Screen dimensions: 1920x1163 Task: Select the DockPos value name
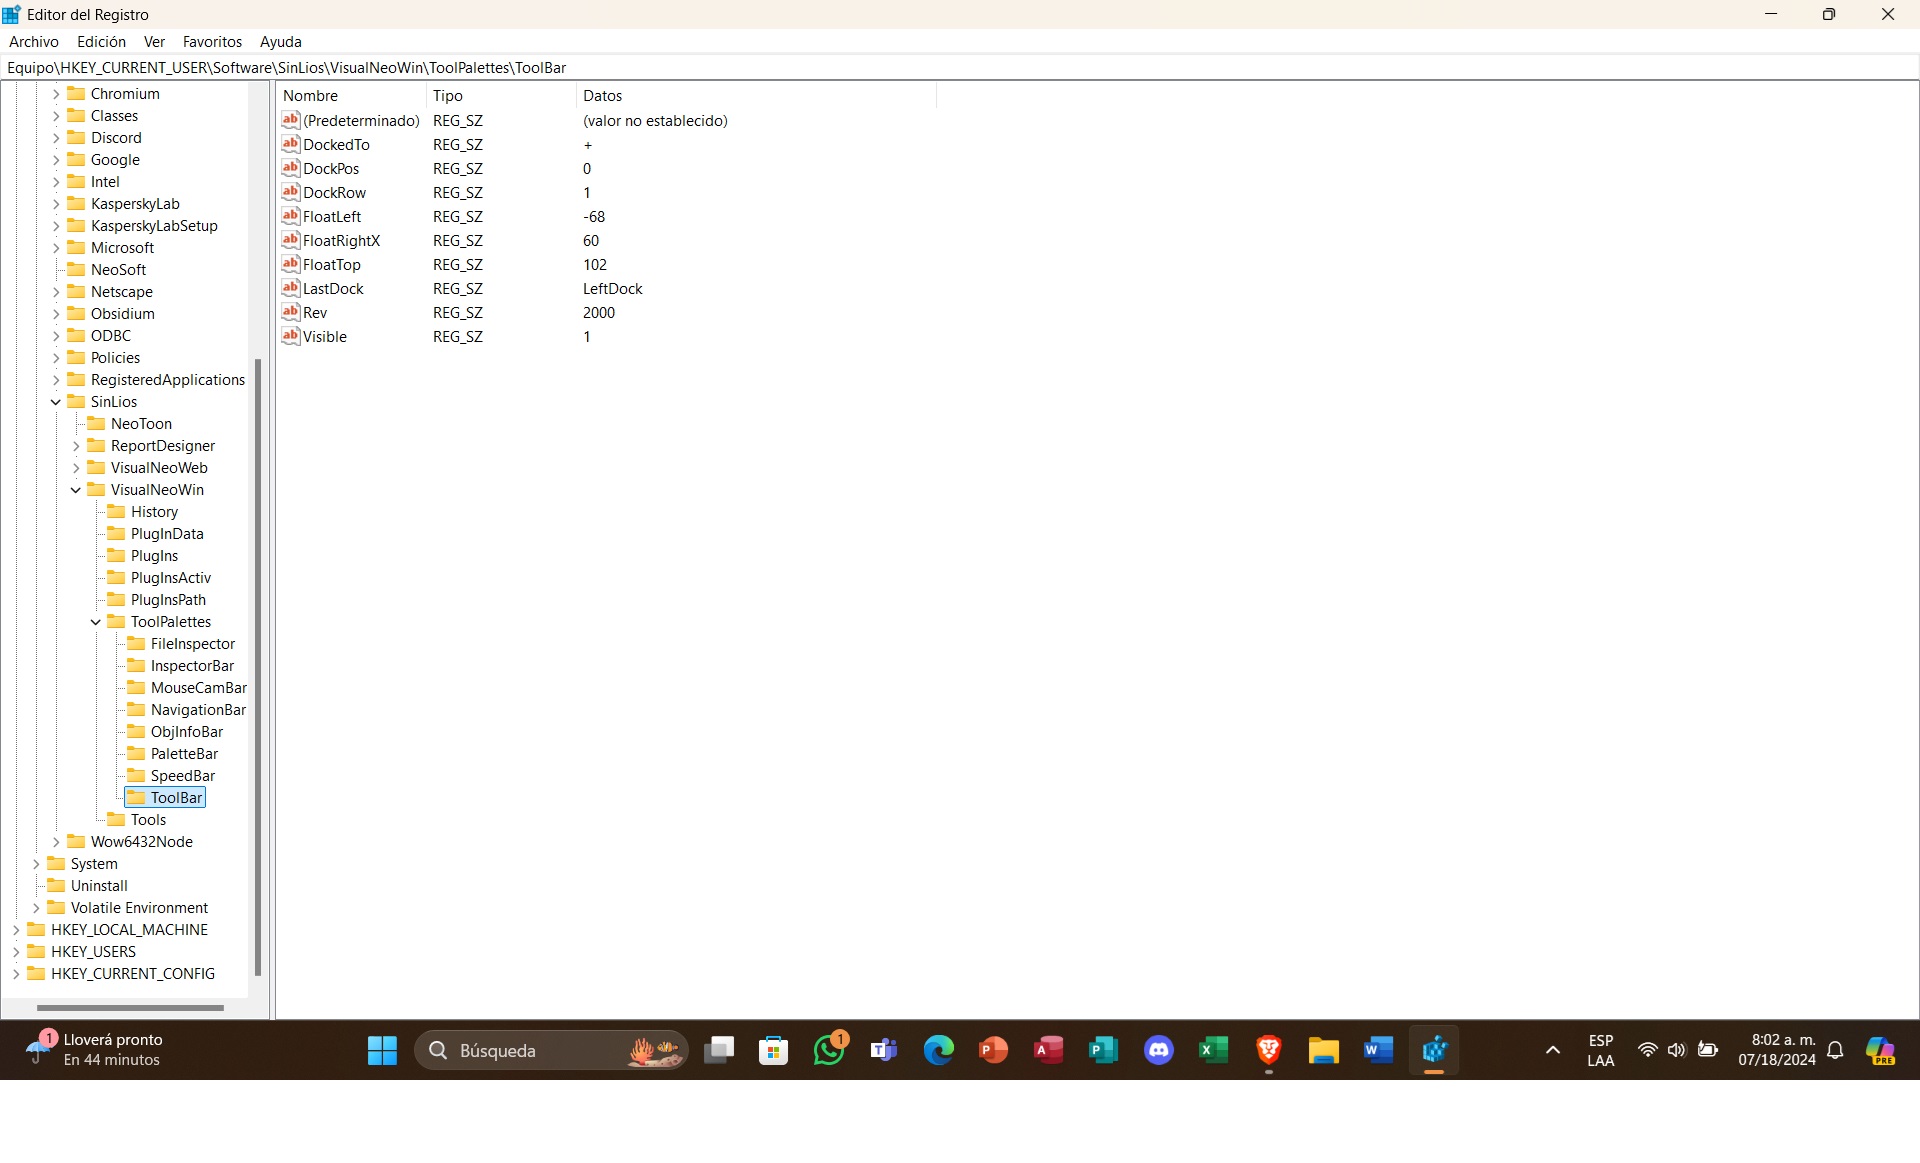click(x=331, y=169)
